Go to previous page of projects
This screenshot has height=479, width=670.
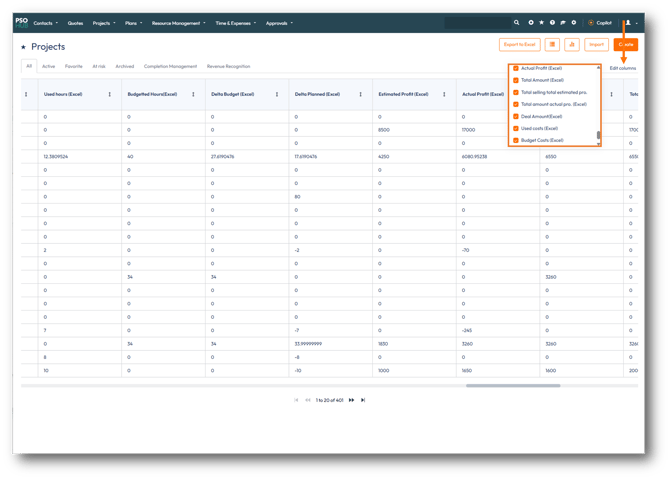coord(308,400)
